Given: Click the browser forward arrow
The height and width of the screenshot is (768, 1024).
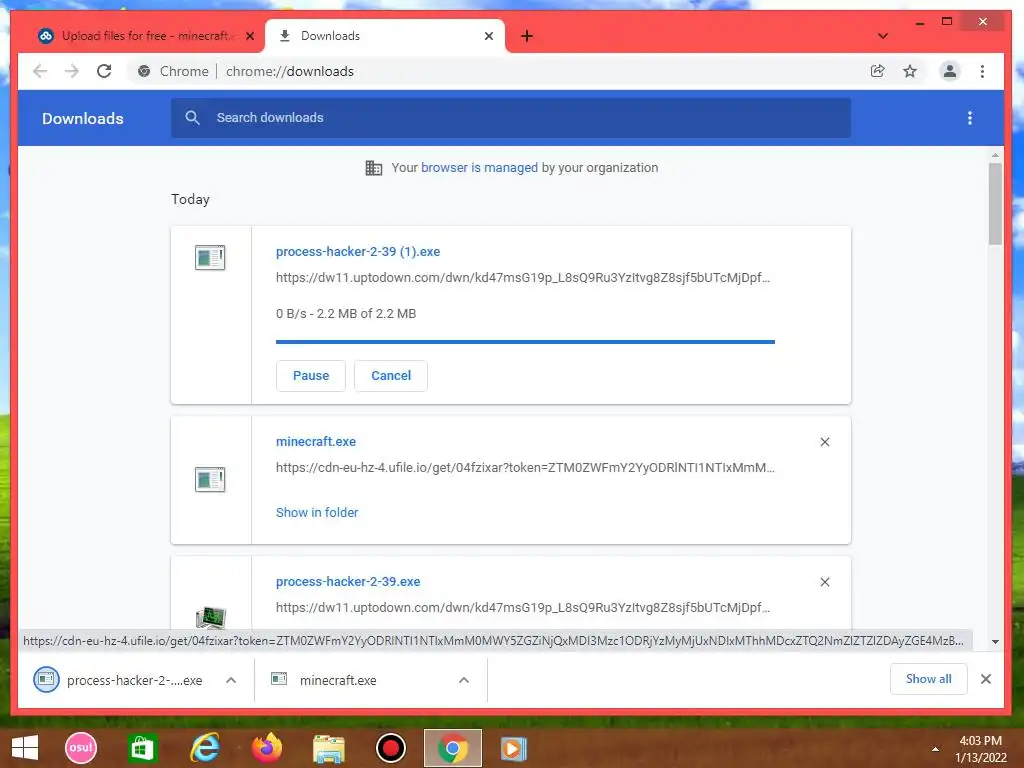Looking at the screenshot, I should coord(72,71).
